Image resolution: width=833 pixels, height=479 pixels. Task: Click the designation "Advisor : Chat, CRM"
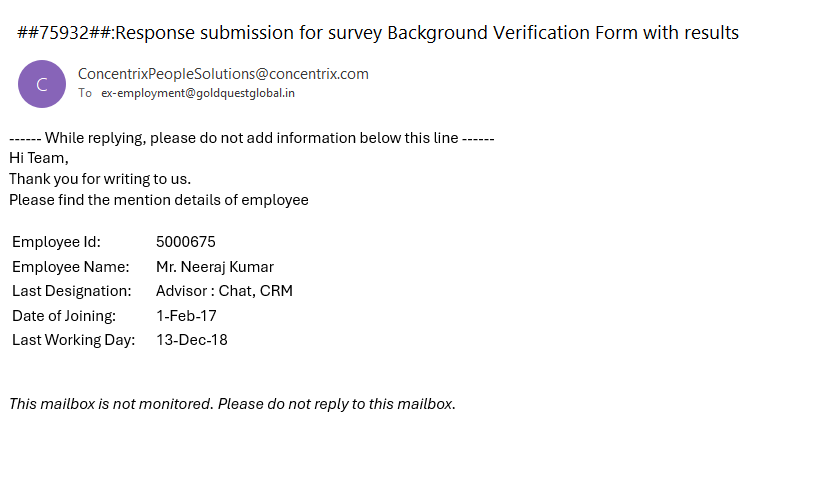(x=224, y=291)
